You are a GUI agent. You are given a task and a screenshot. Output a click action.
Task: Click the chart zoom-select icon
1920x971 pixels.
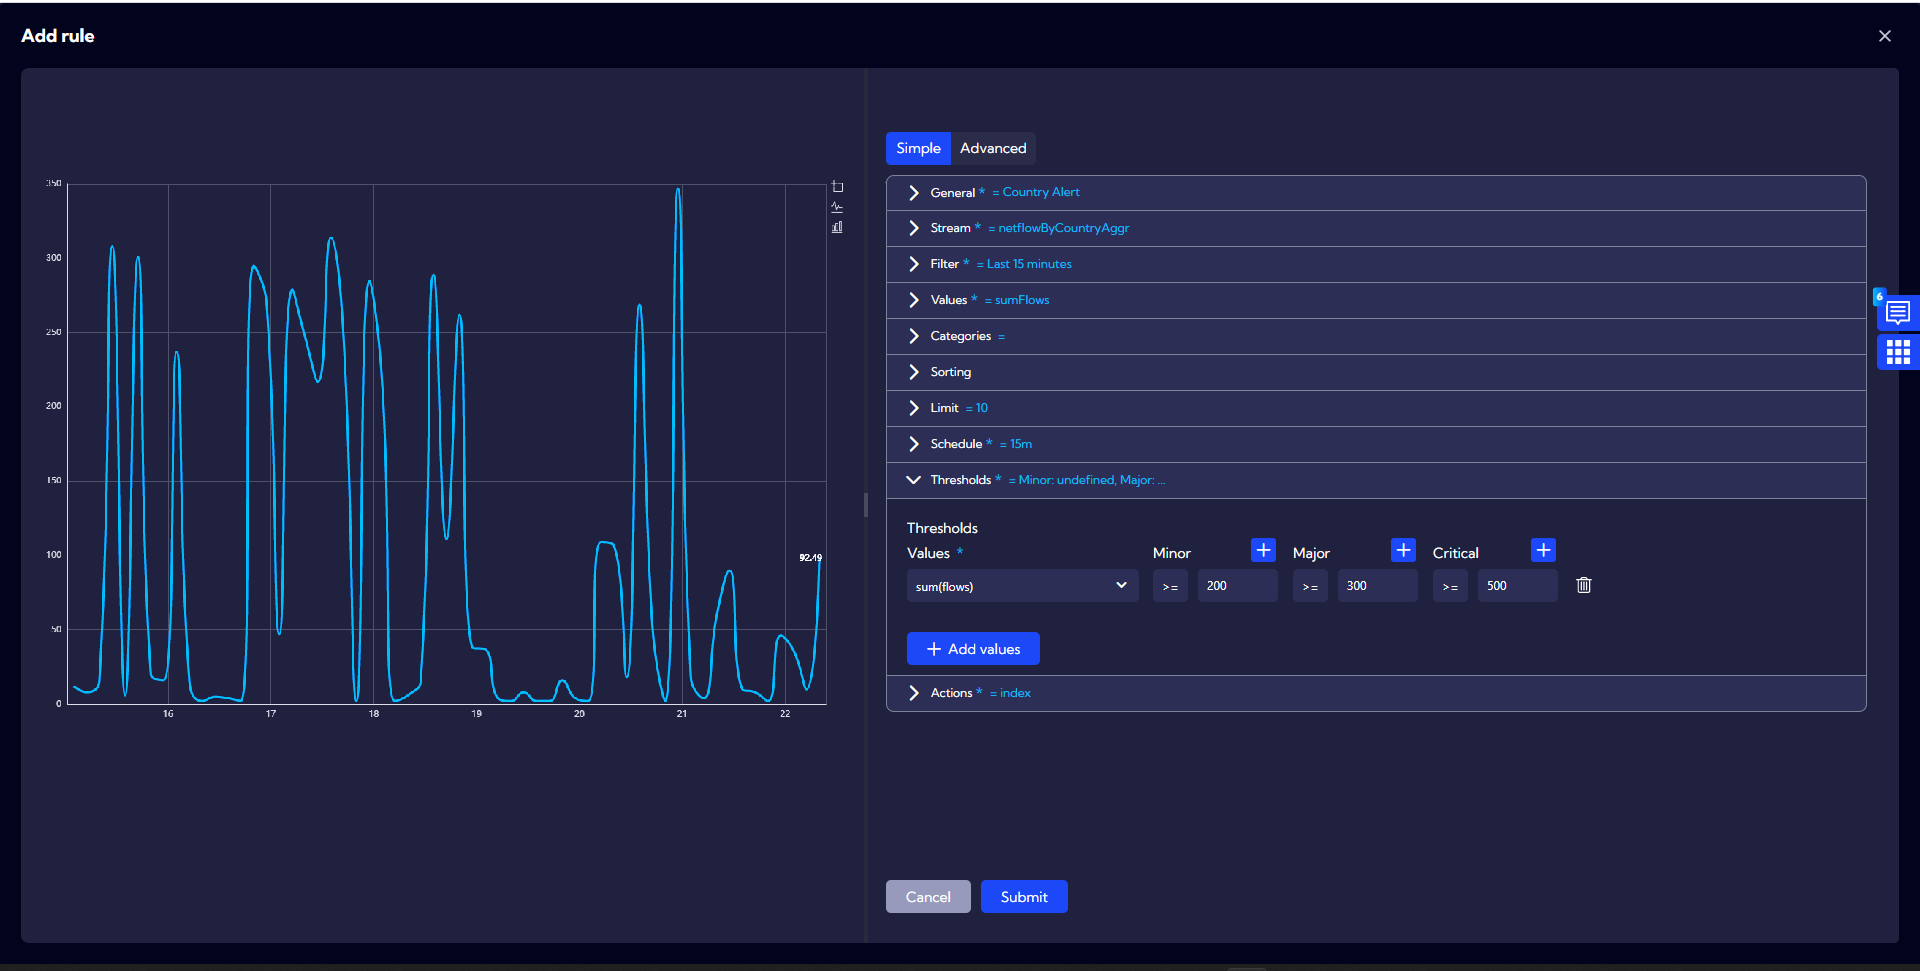tap(838, 187)
